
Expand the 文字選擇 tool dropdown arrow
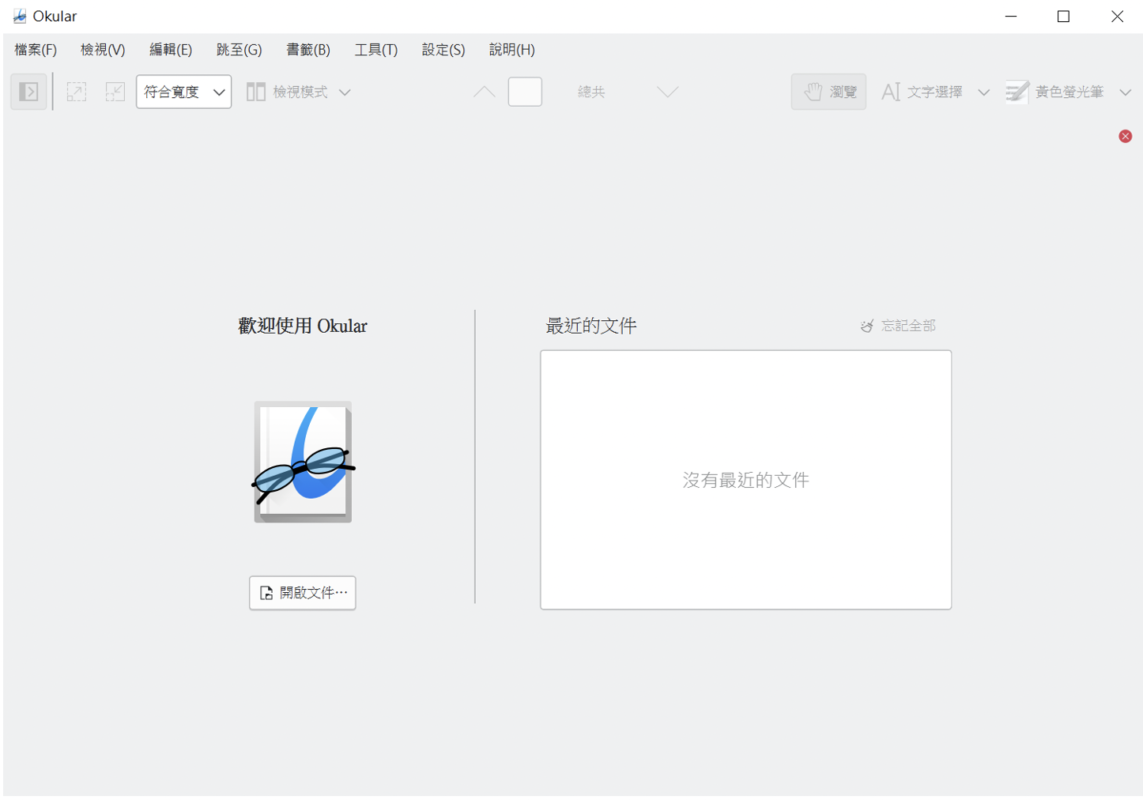tap(984, 91)
